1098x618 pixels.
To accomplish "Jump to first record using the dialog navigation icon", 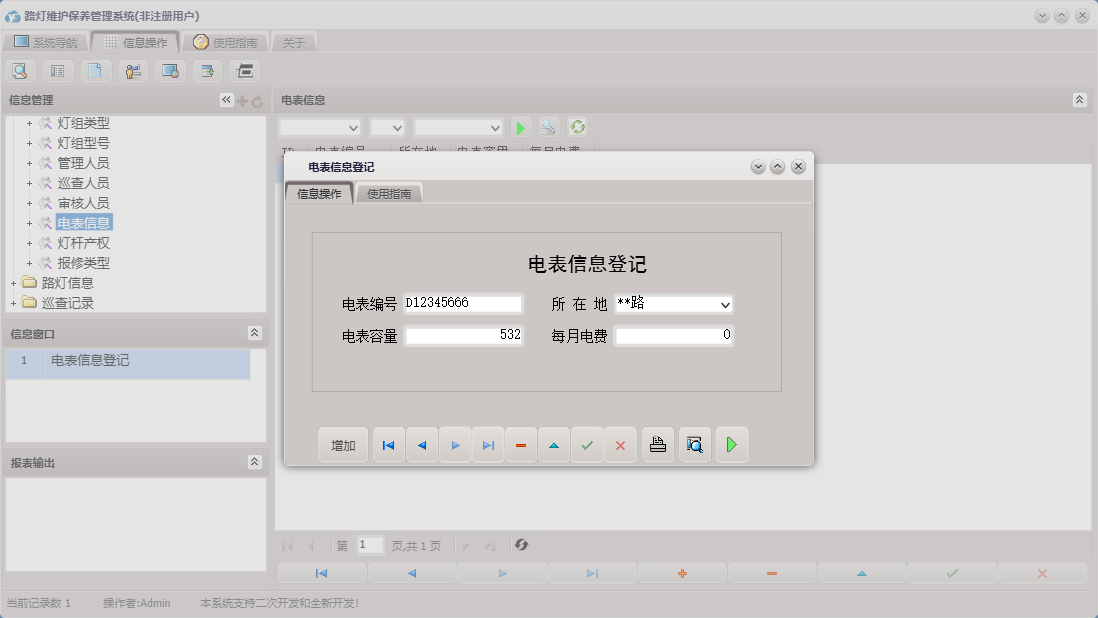I will pos(388,444).
